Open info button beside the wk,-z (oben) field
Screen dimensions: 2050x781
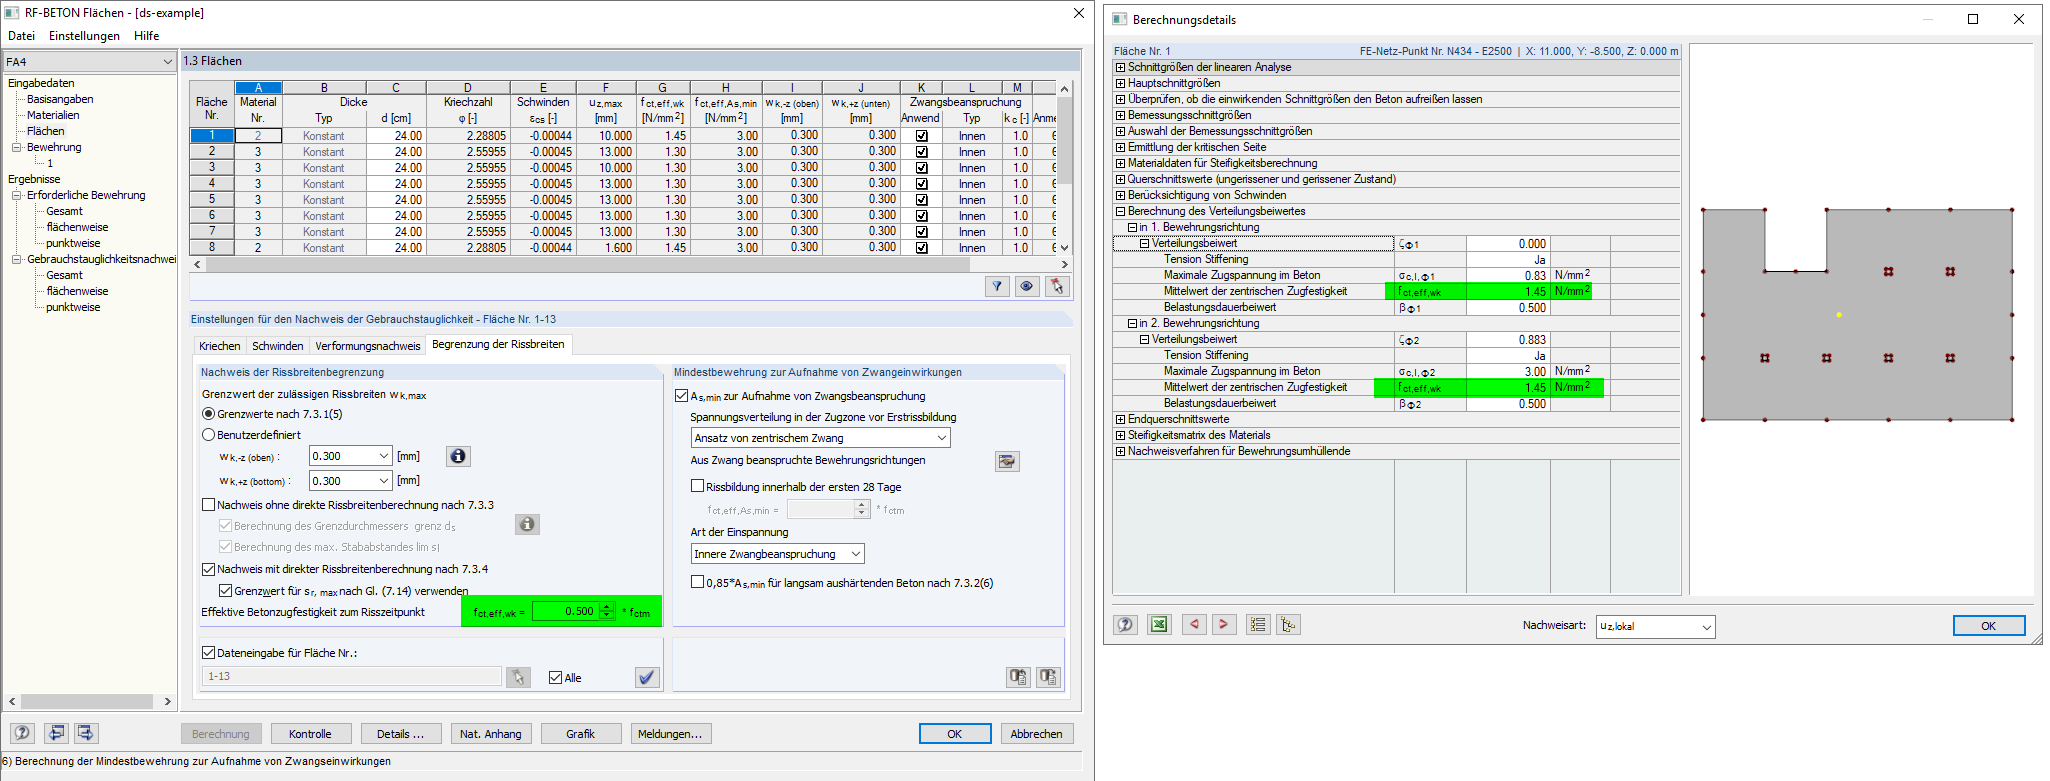[x=458, y=456]
